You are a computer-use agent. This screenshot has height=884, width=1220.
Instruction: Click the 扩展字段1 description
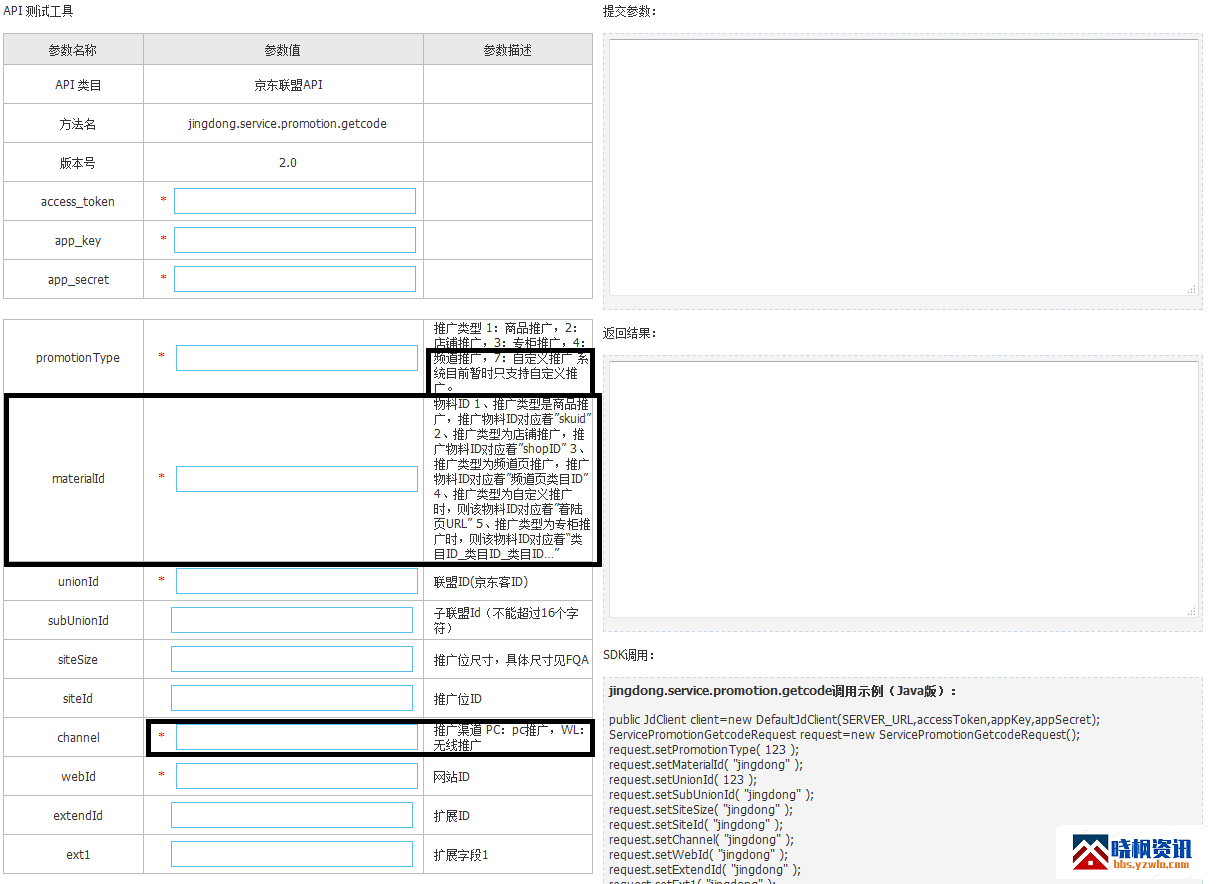click(x=461, y=855)
